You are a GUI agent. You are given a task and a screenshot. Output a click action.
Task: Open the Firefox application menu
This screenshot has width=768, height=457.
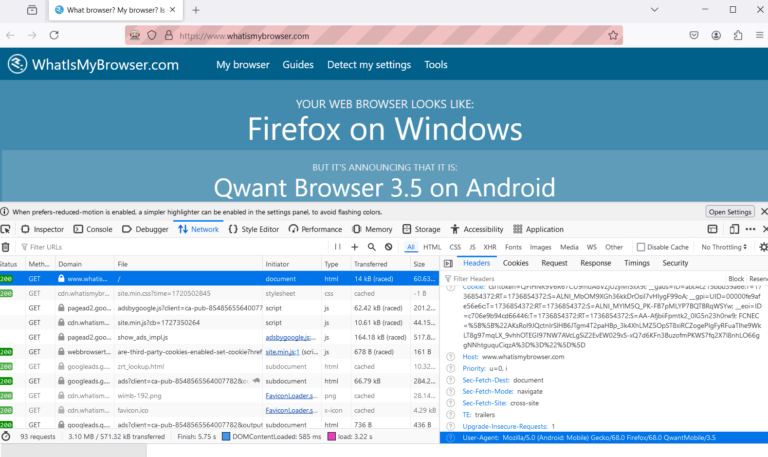[x=752, y=35]
